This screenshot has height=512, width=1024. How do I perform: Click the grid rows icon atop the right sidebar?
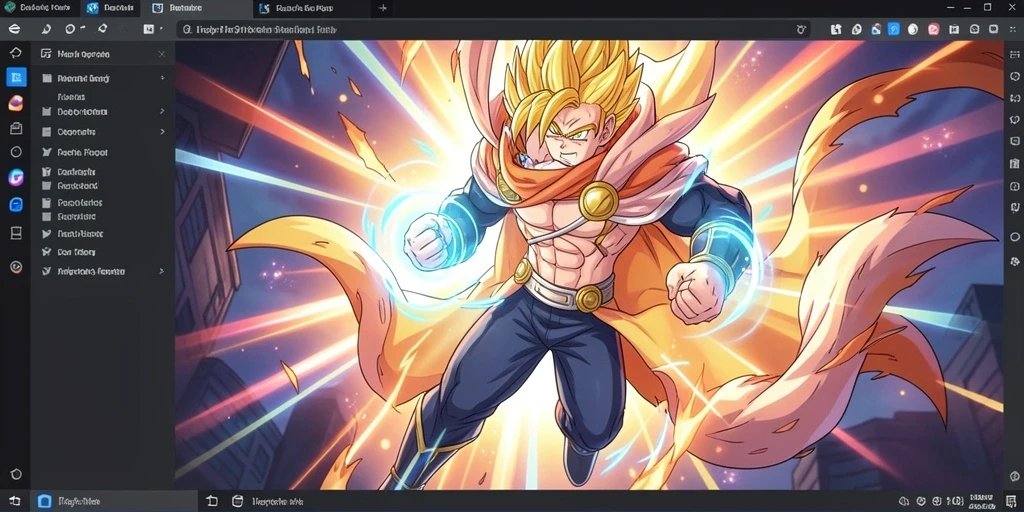[1014, 56]
